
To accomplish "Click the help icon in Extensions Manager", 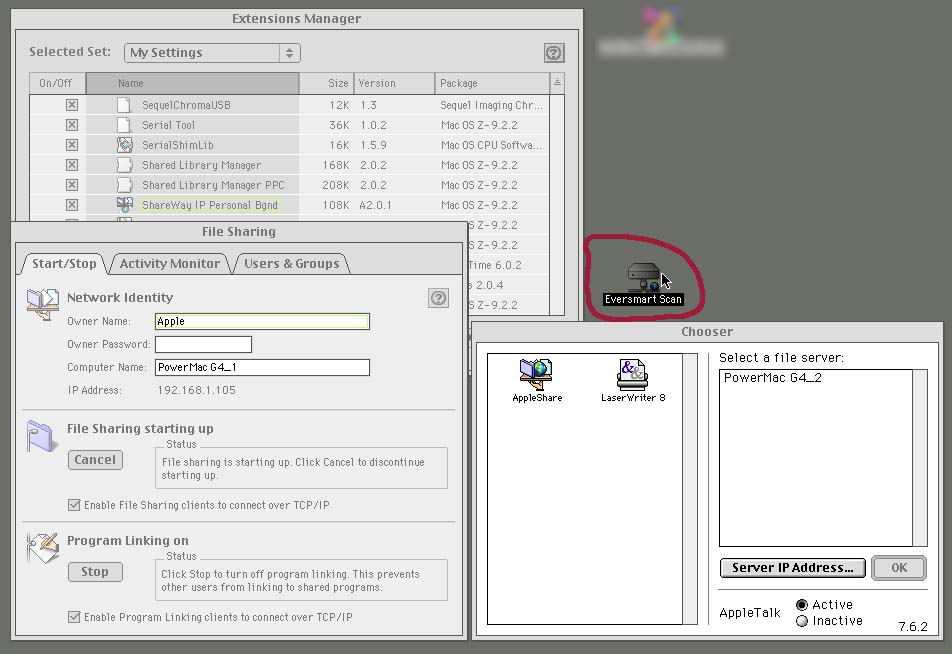I will (x=554, y=53).
